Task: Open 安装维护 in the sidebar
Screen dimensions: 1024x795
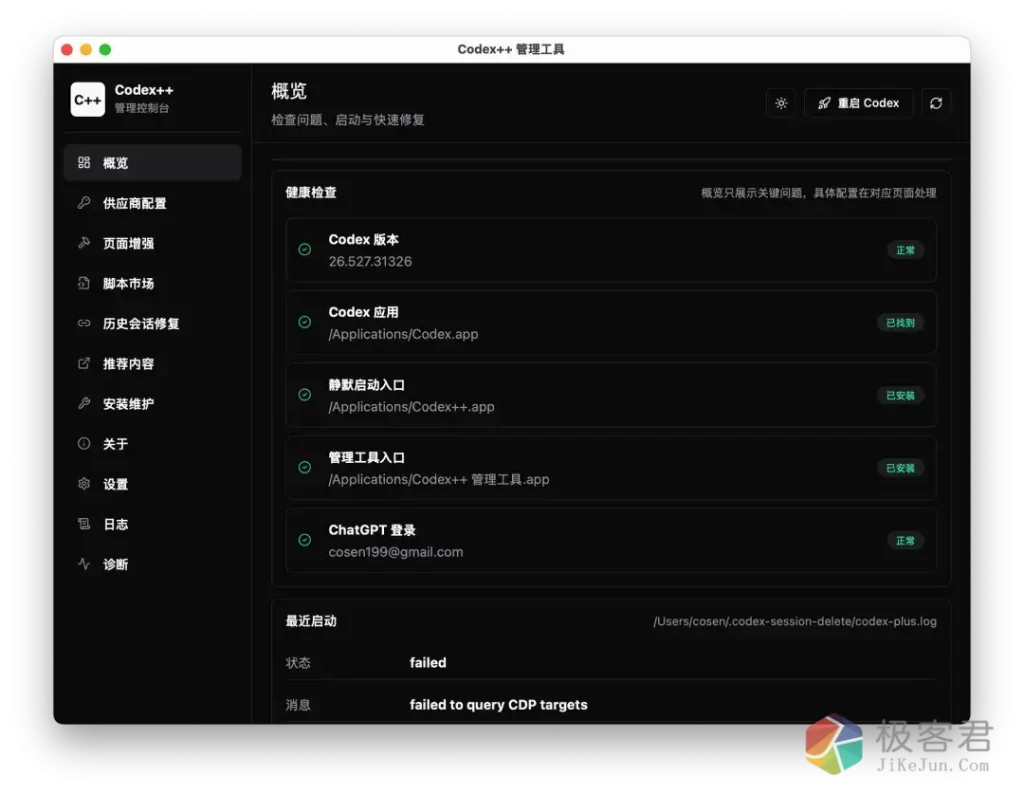Action: tap(153, 404)
